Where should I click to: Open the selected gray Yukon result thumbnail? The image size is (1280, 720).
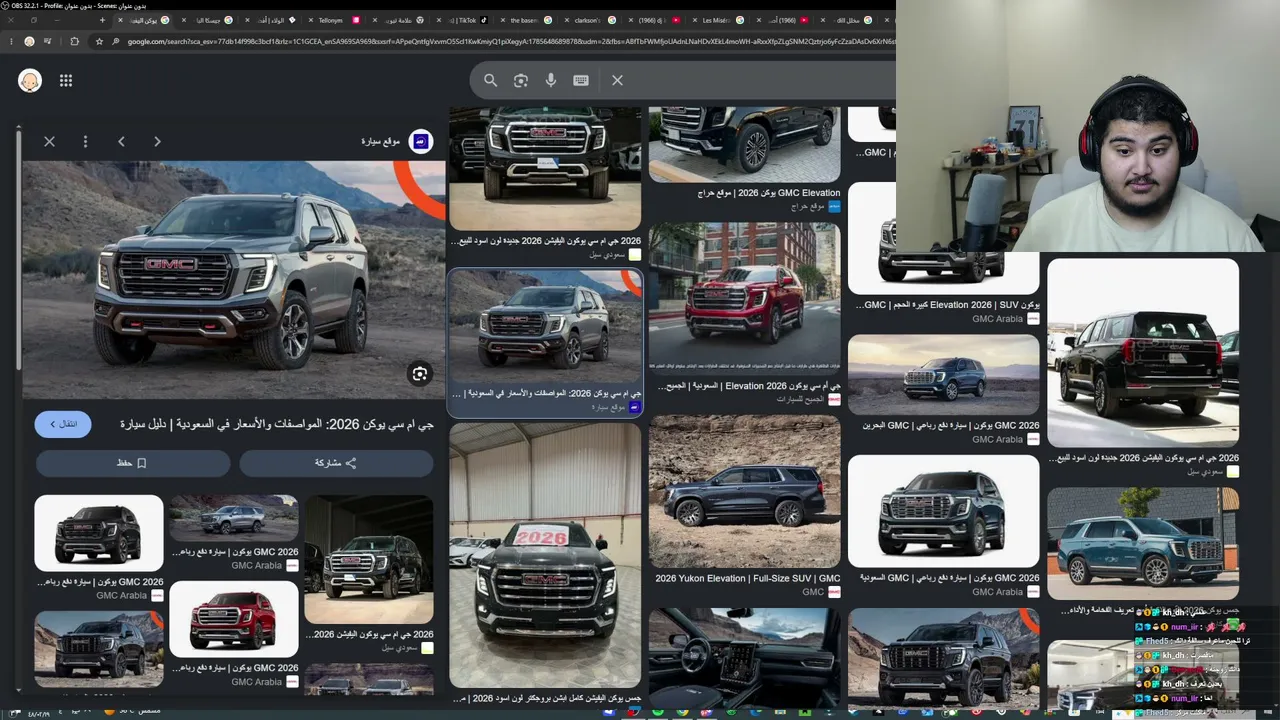click(x=545, y=325)
